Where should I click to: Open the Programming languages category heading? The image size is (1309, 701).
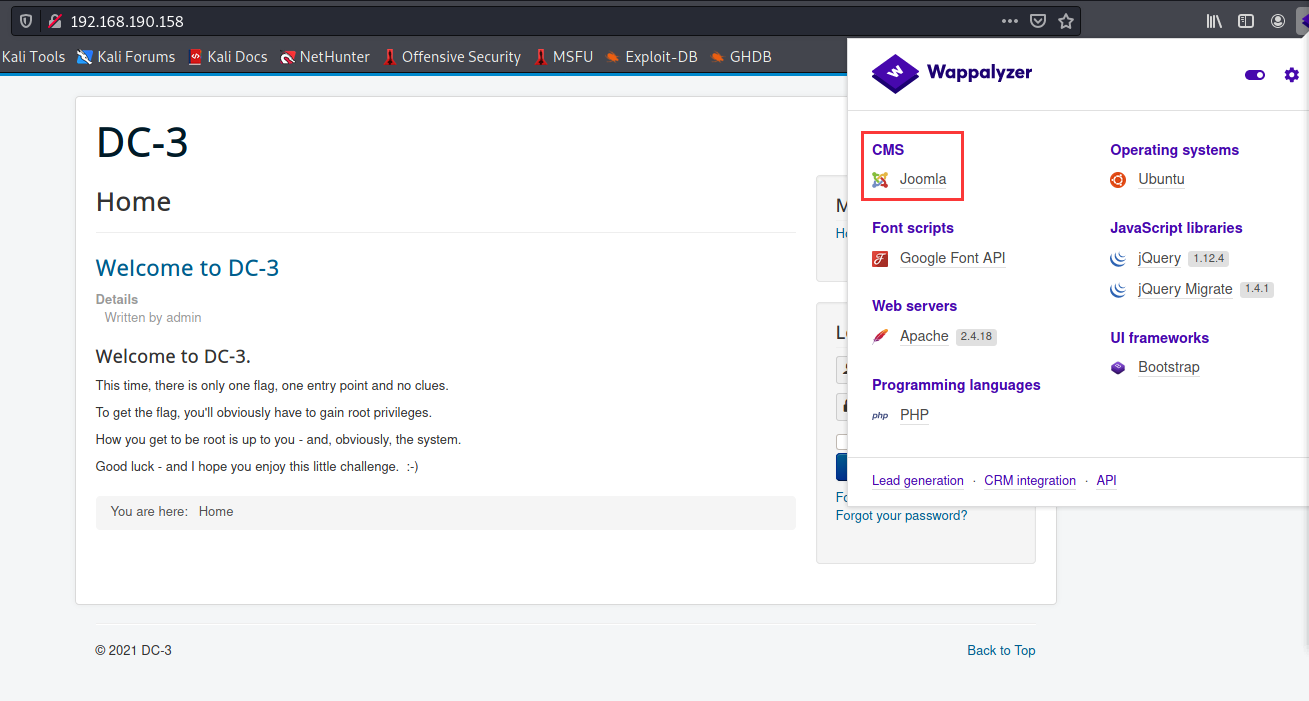(x=956, y=385)
